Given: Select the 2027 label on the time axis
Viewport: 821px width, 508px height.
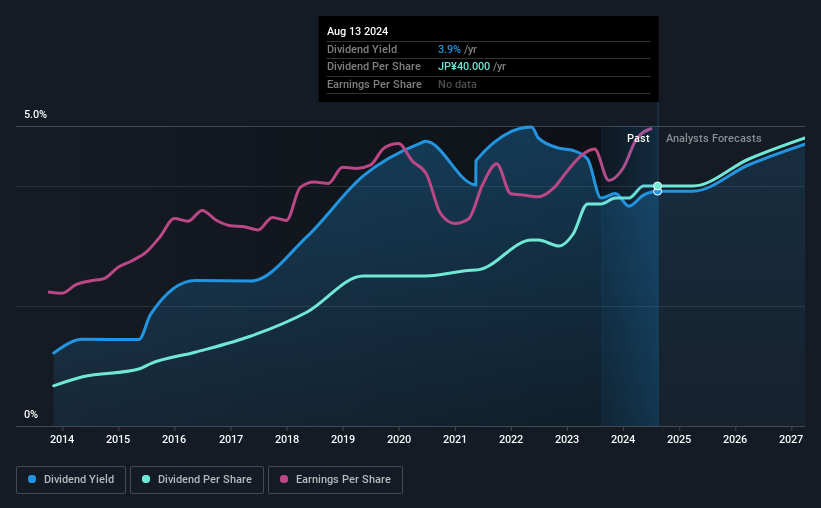Looking at the screenshot, I should click(791, 439).
